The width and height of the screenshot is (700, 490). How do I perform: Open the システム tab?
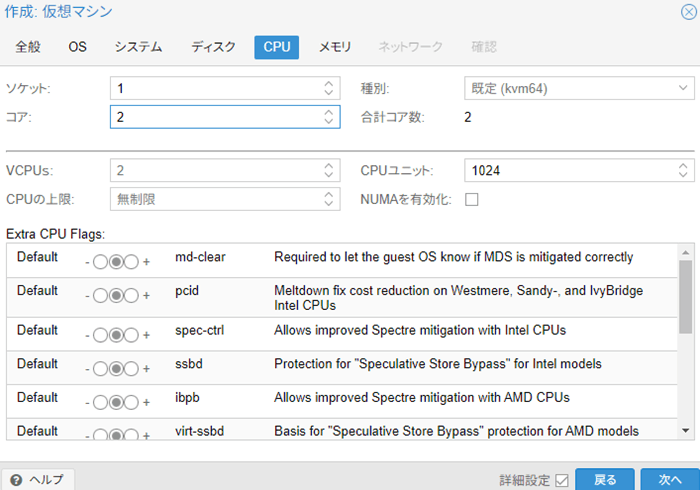[x=138, y=47]
